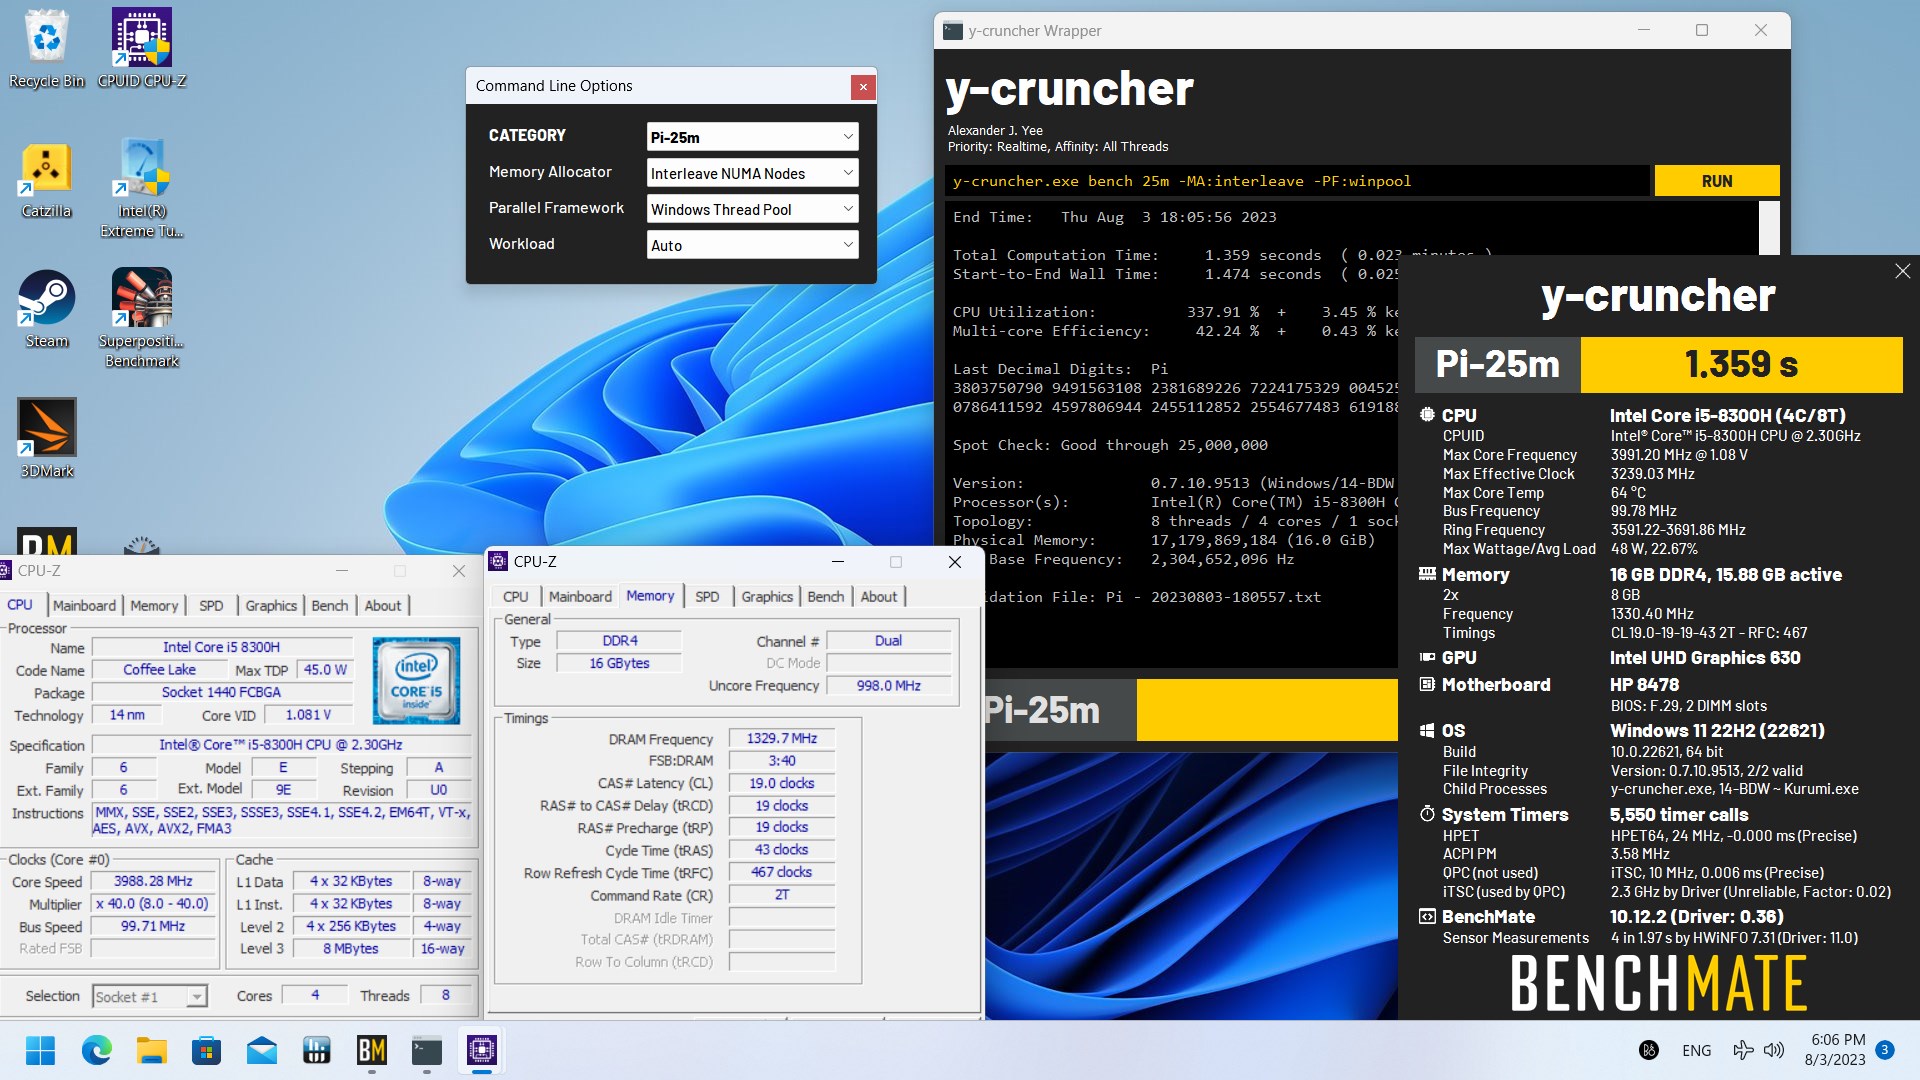Click the Memory Type DDR4 field
The width and height of the screenshot is (1920, 1080).
(x=620, y=640)
